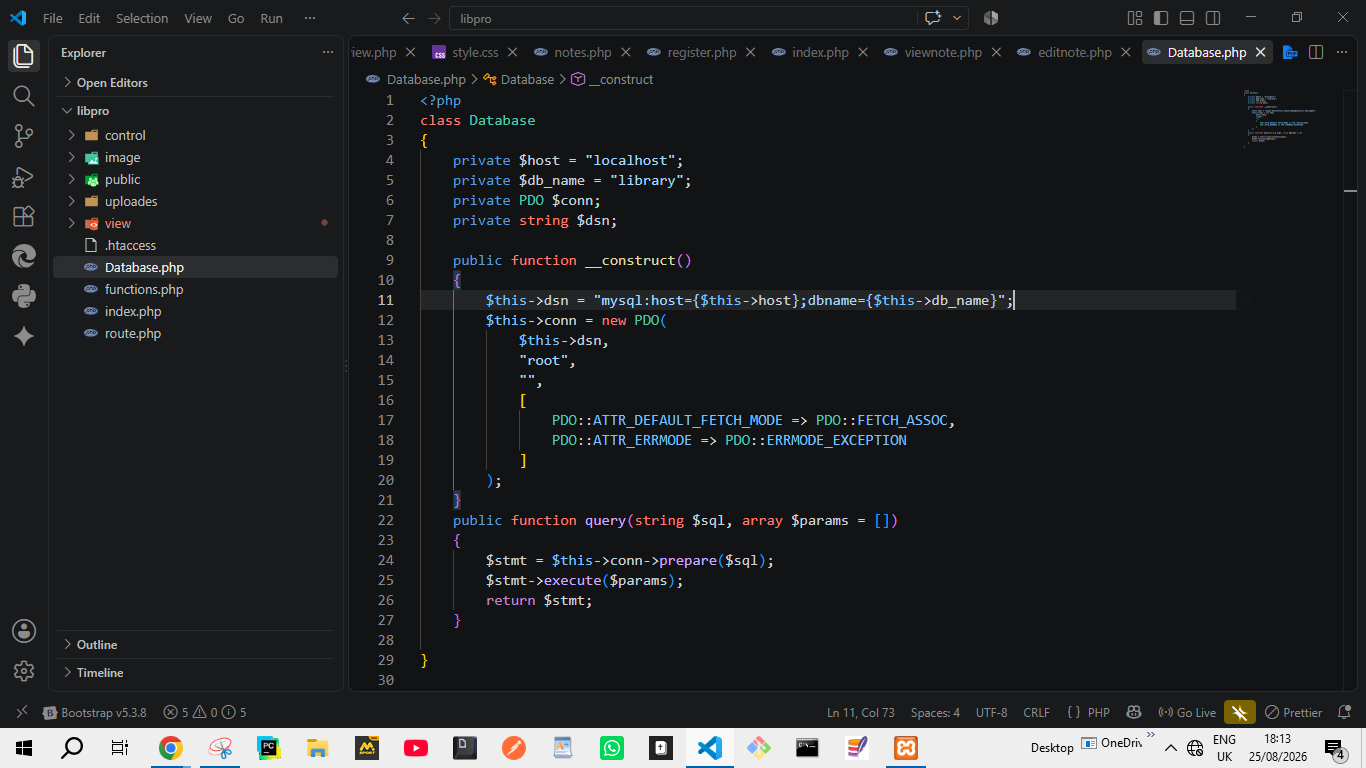Click the Prettier status bar item
Screen dimensions: 1366x768
[x=1293, y=713]
